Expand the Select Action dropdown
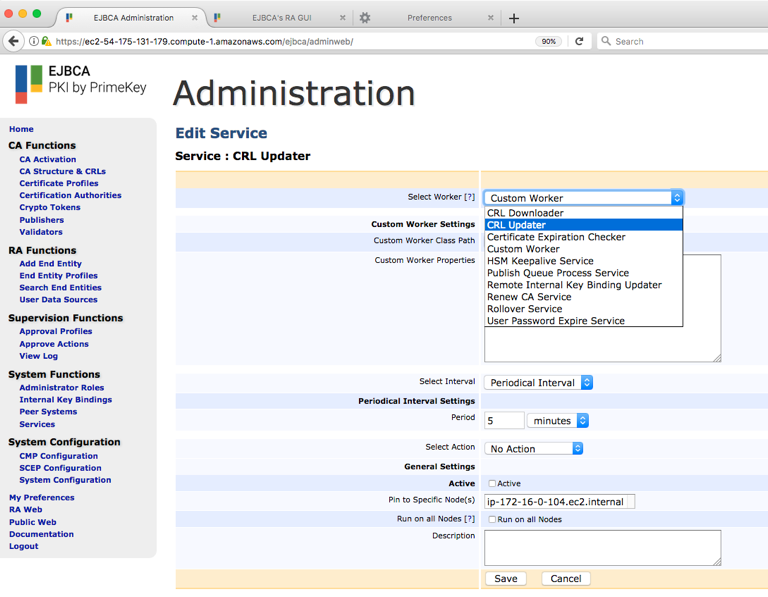 [x=533, y=448]
